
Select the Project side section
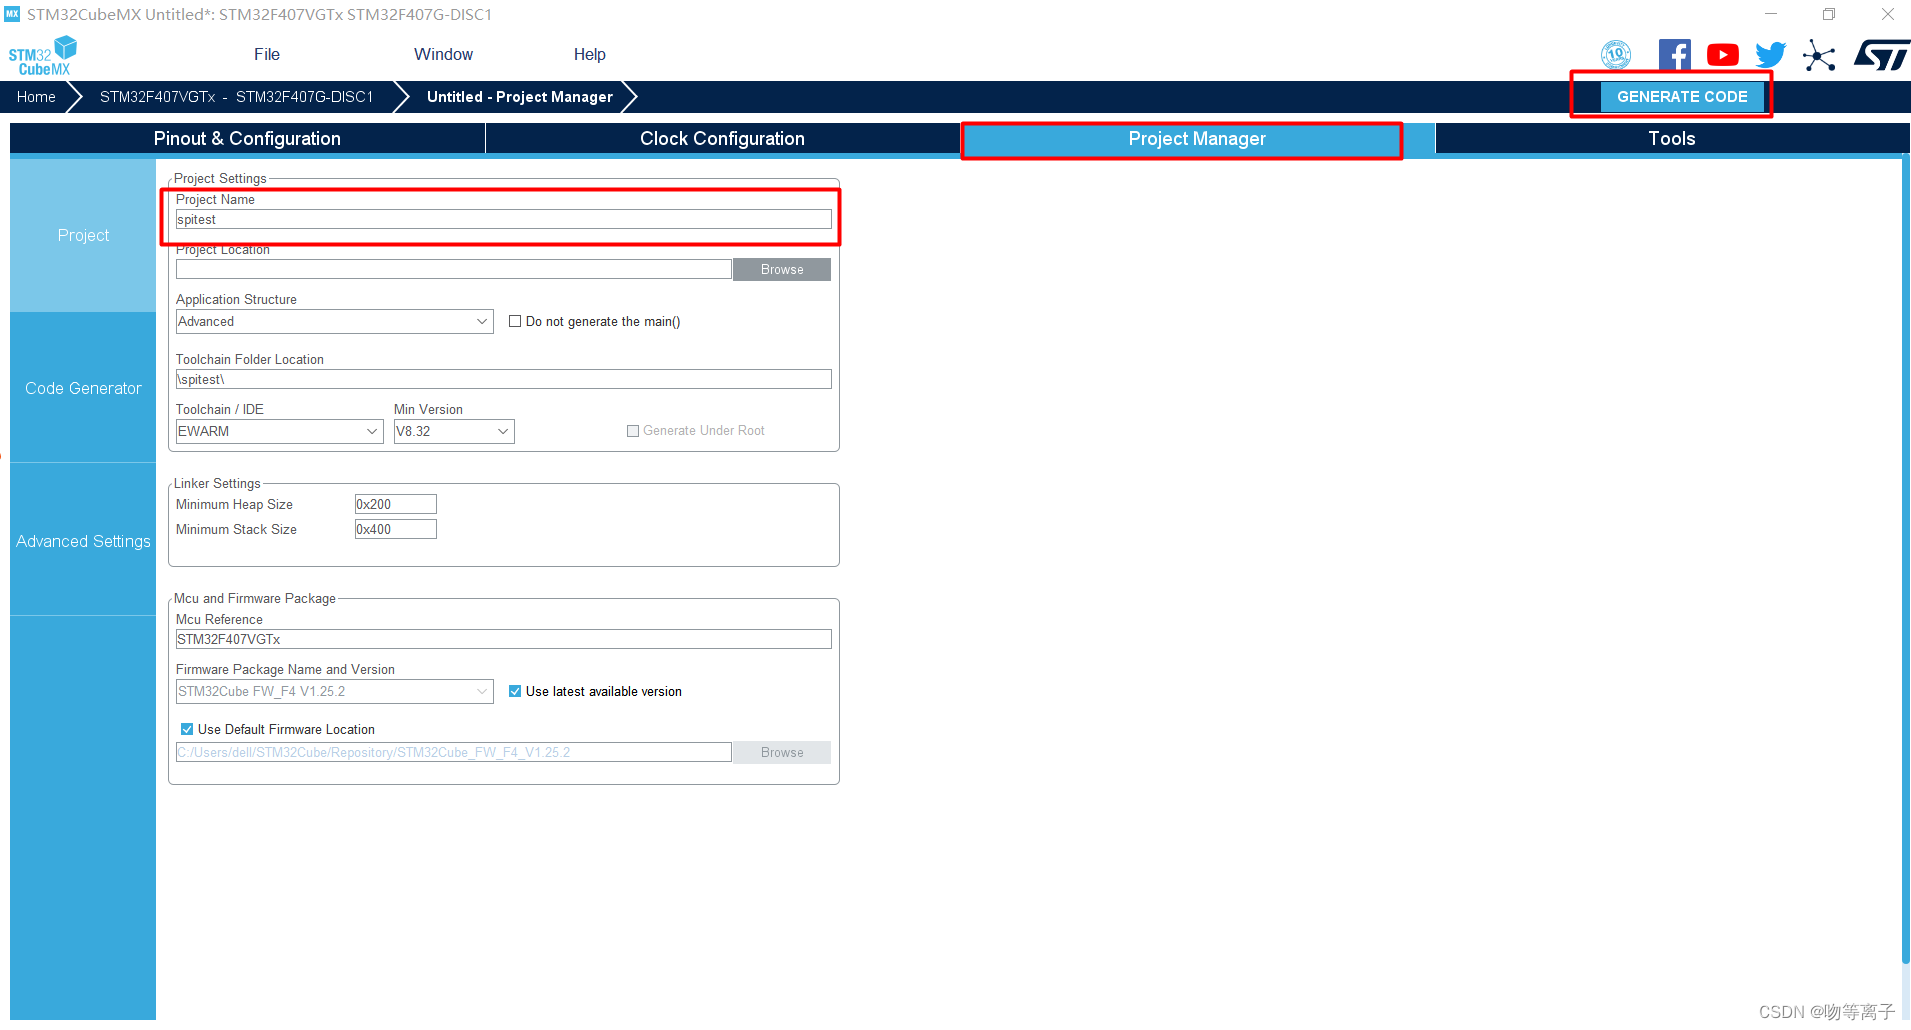[x=83, y=235]
